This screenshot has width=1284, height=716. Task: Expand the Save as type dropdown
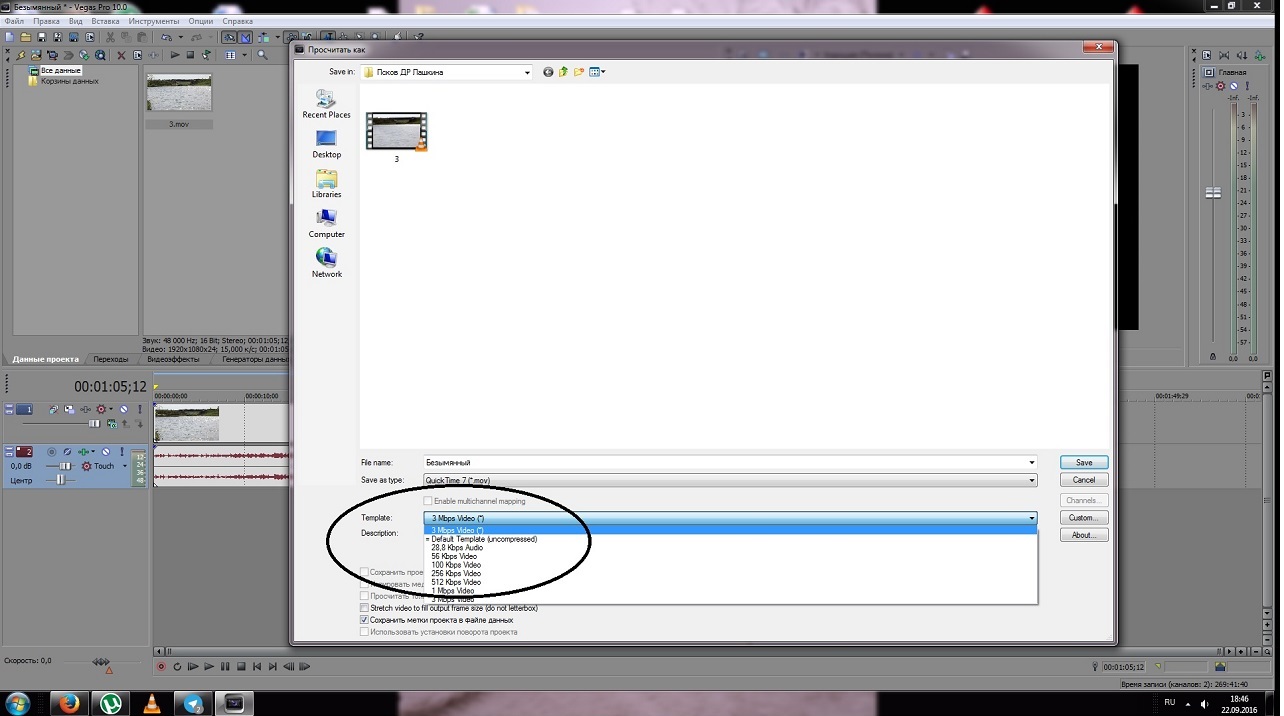[1031, 480]
